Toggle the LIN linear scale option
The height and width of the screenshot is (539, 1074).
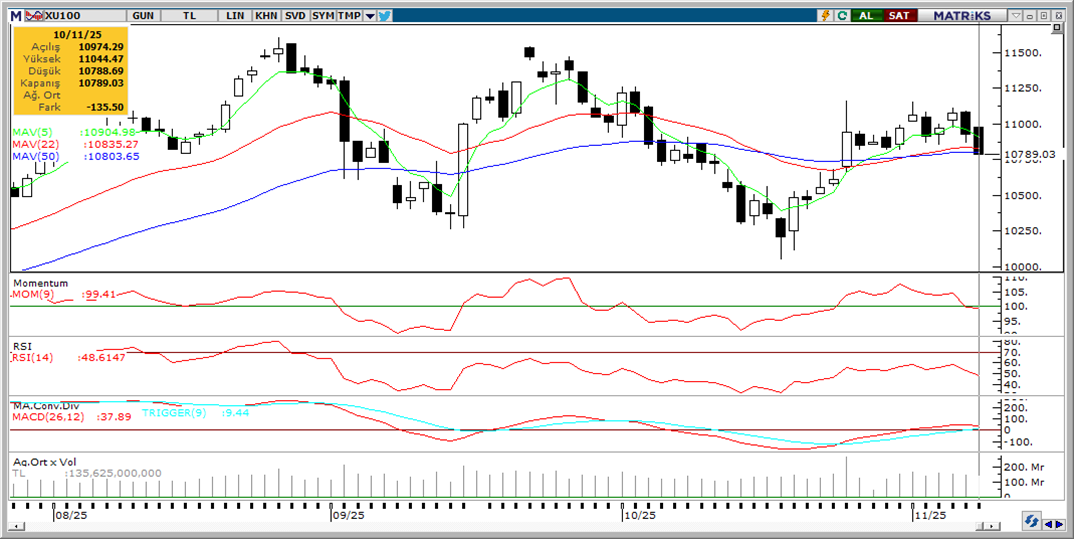click(x=235, y=16)
